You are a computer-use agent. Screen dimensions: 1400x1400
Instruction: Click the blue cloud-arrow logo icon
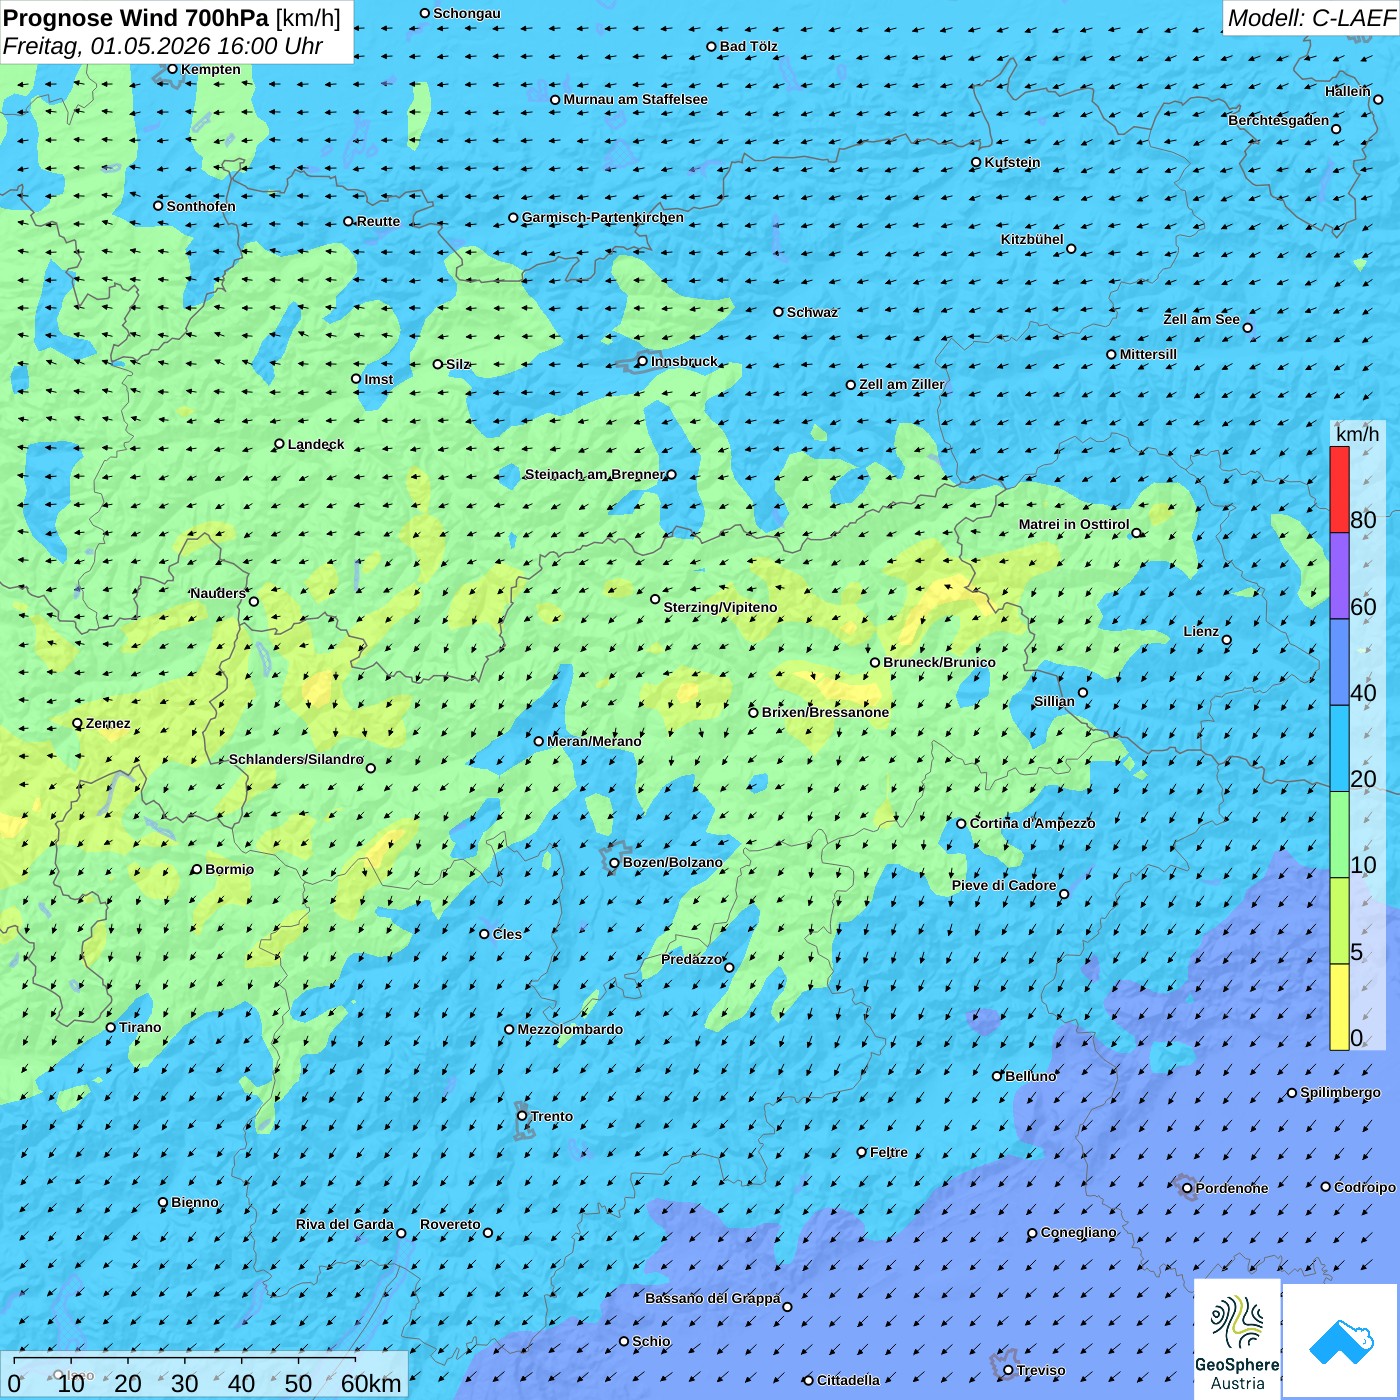[x=1341, y=1340]
